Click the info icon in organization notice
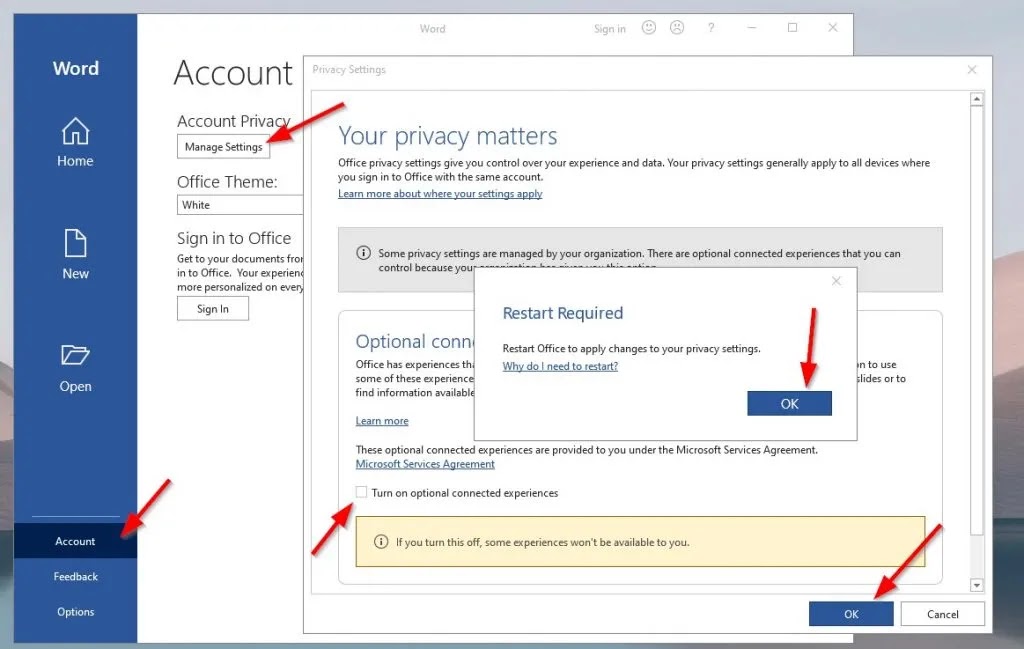Image resolution: width=1024 pixels, height=649 pixels. pos(364,253)
